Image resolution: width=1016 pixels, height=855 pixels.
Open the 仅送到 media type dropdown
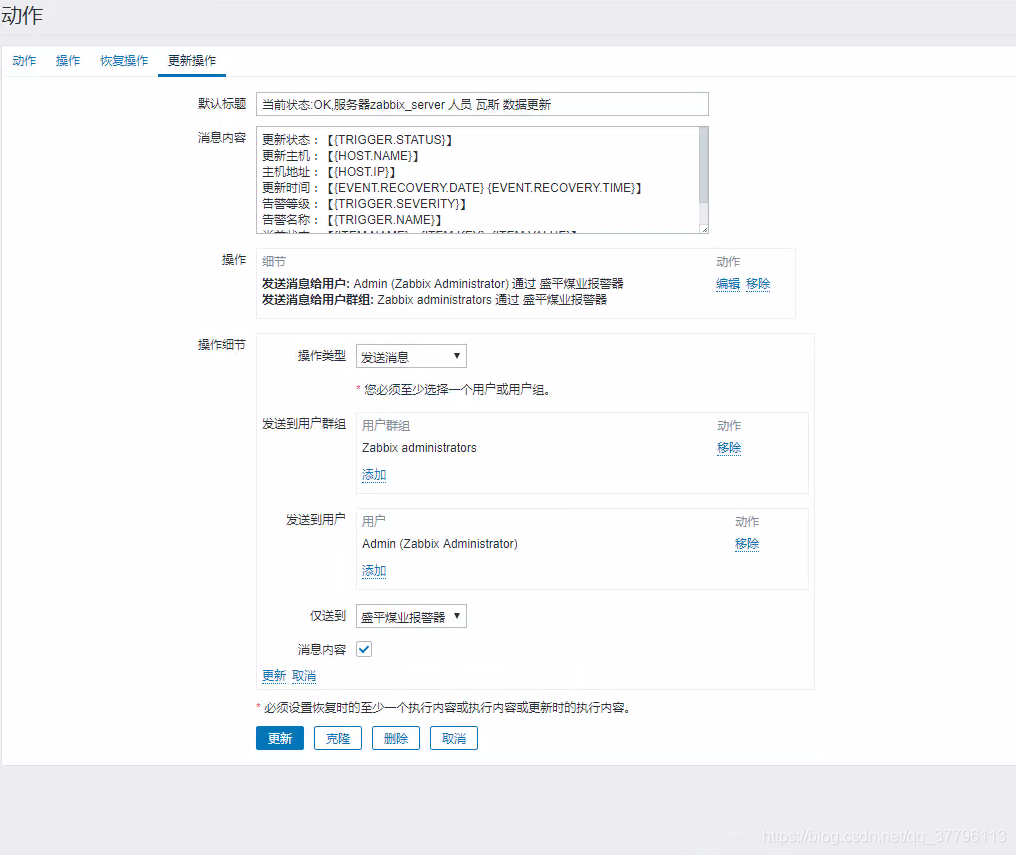pyautogui.click(x=411, y=616)
